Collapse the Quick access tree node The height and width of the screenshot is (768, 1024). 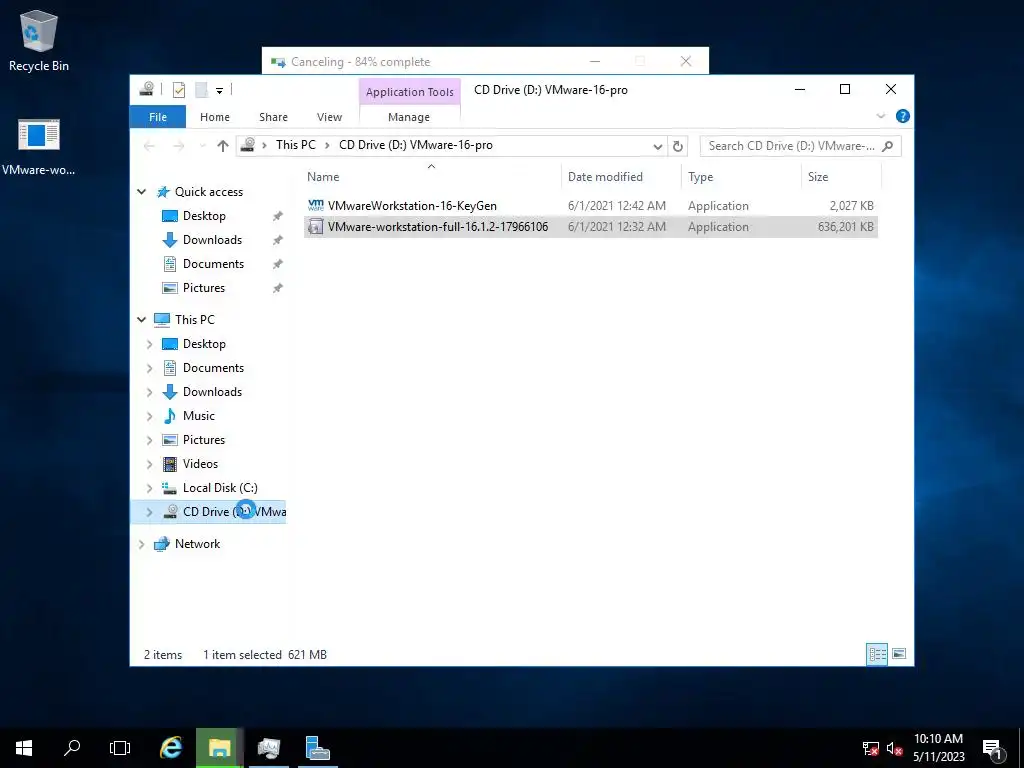pyautogui.click(x=142, y=191)
